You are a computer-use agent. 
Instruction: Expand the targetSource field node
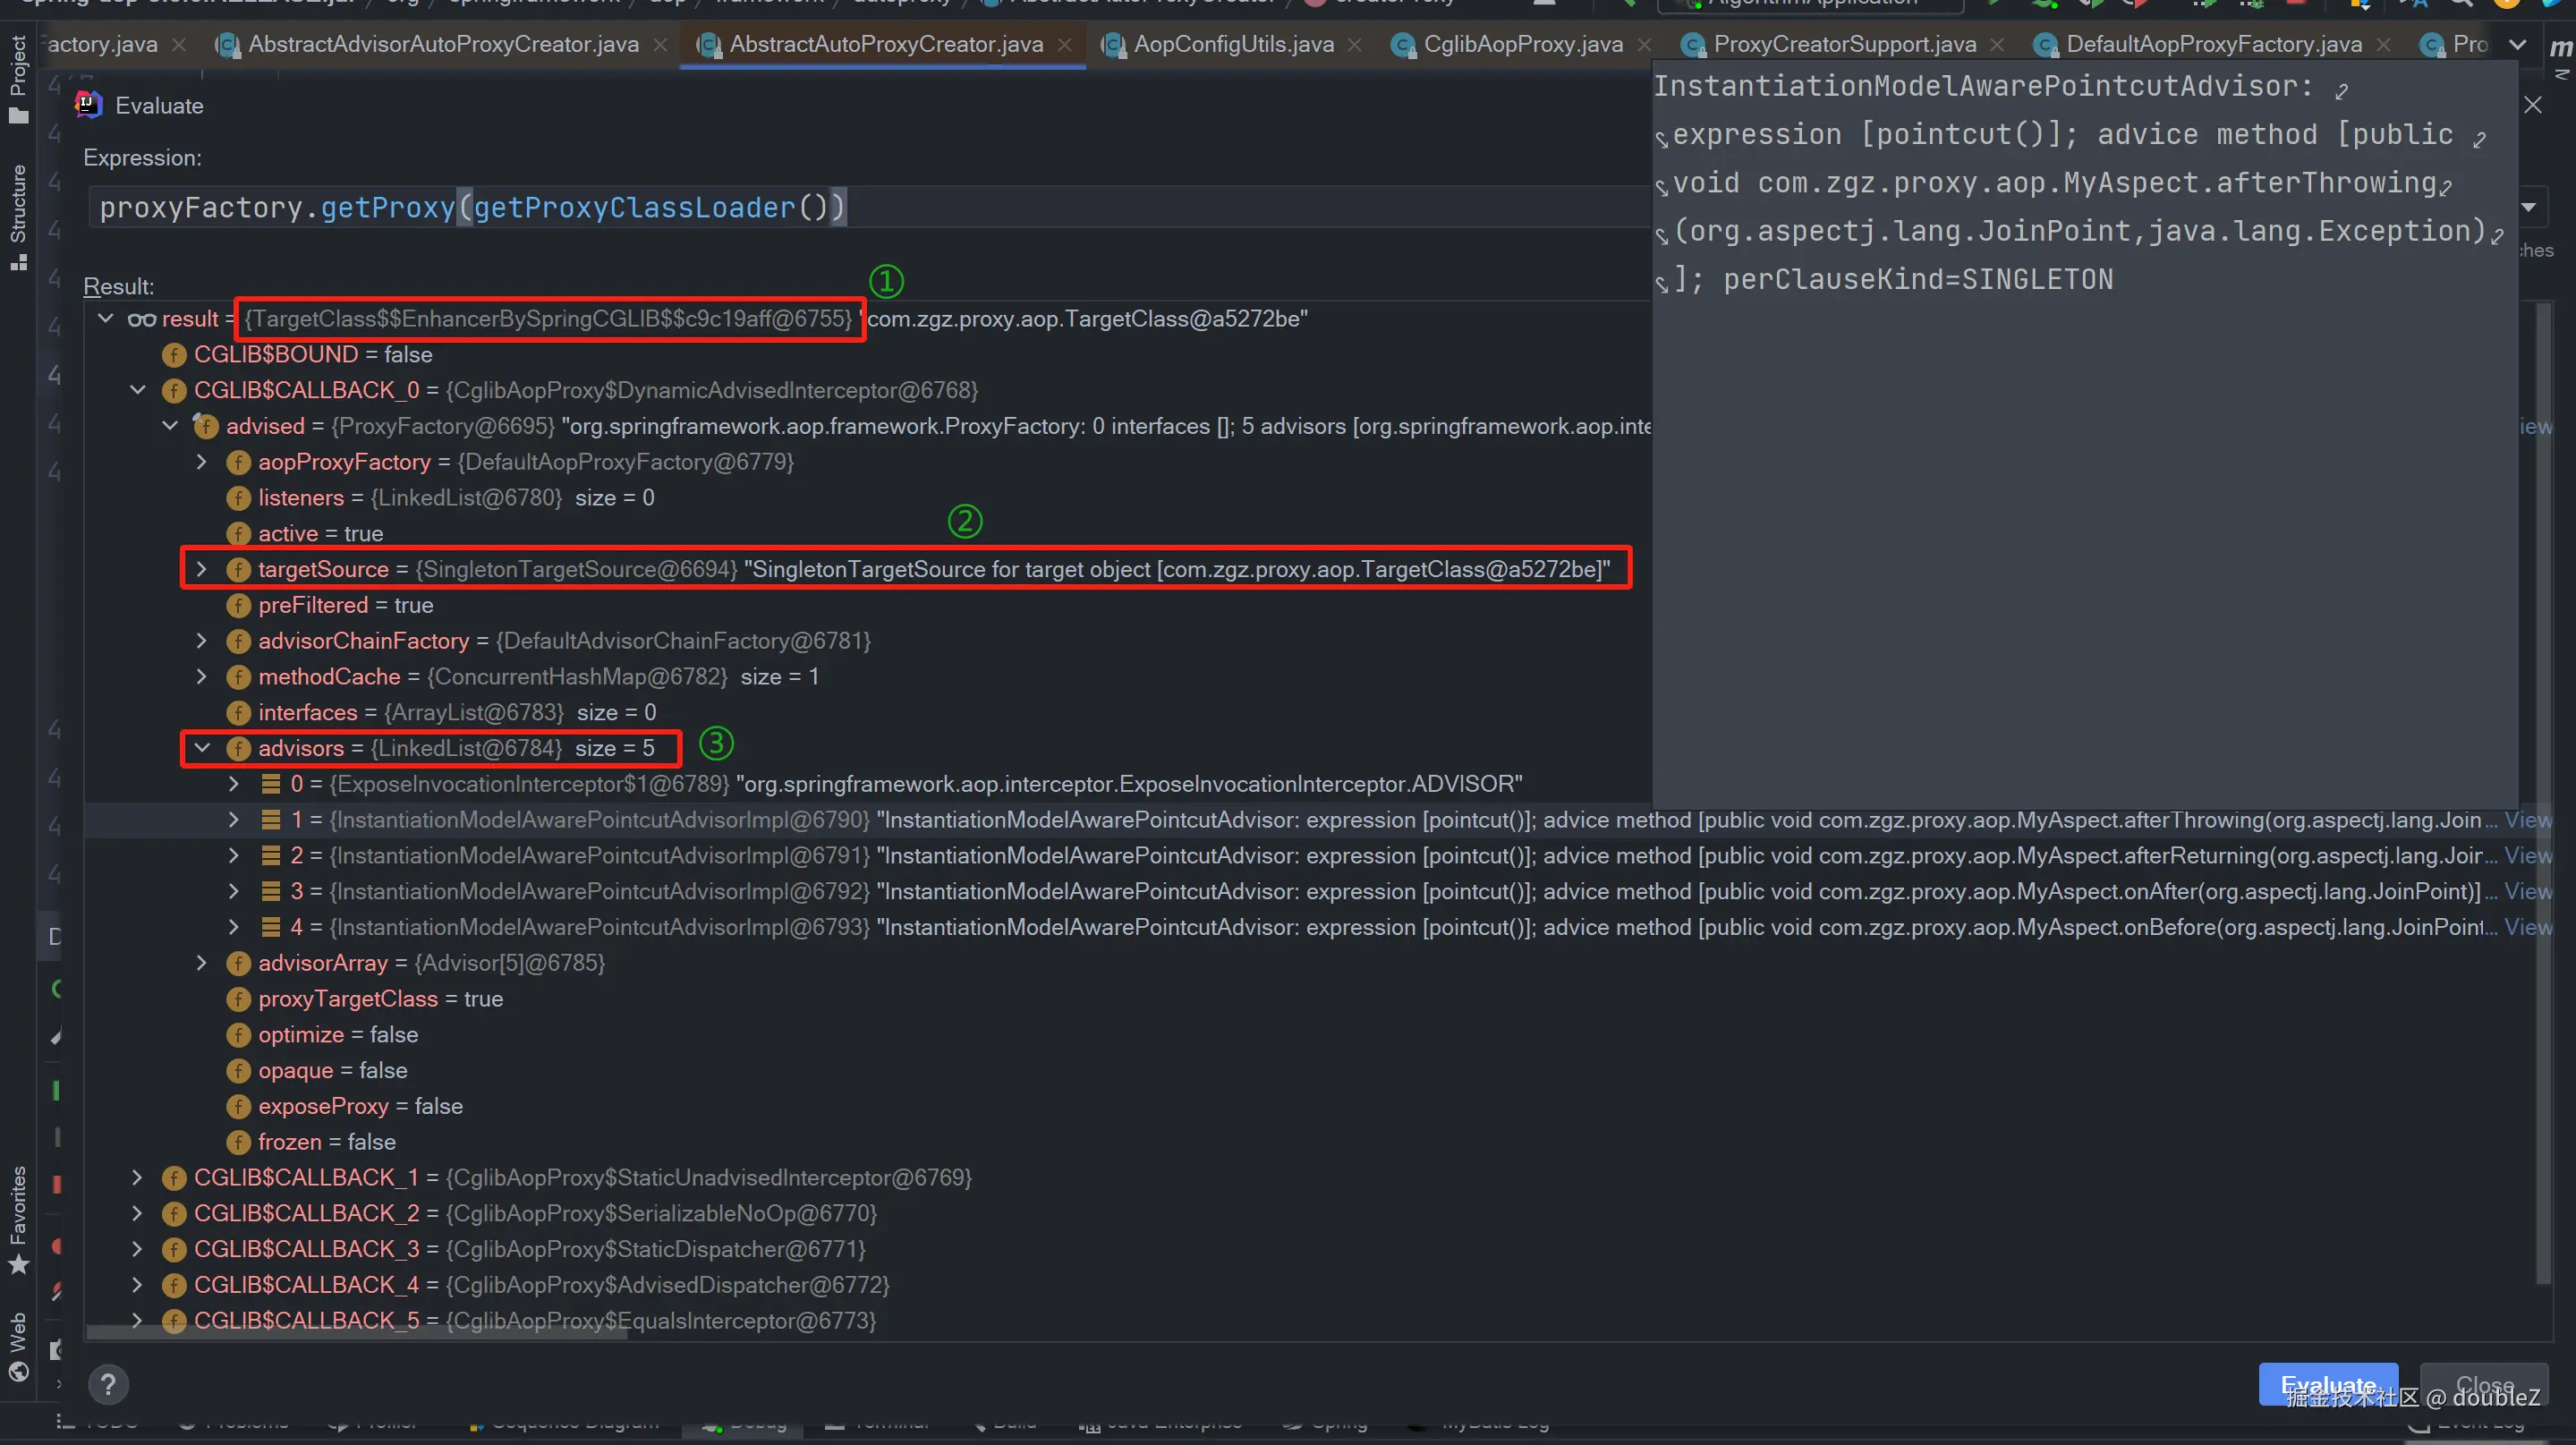202,569
